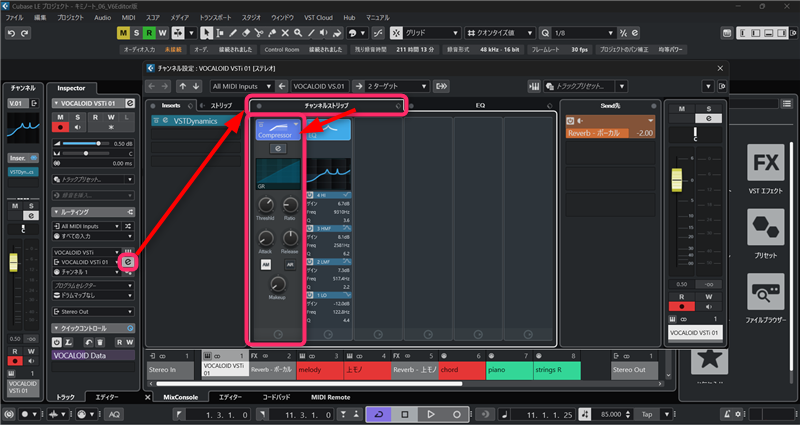This screenshot has width=800, height=425.
Task: Solo VOCALOID VSTi 01 track in Inspector
Action: click(78, 117)
